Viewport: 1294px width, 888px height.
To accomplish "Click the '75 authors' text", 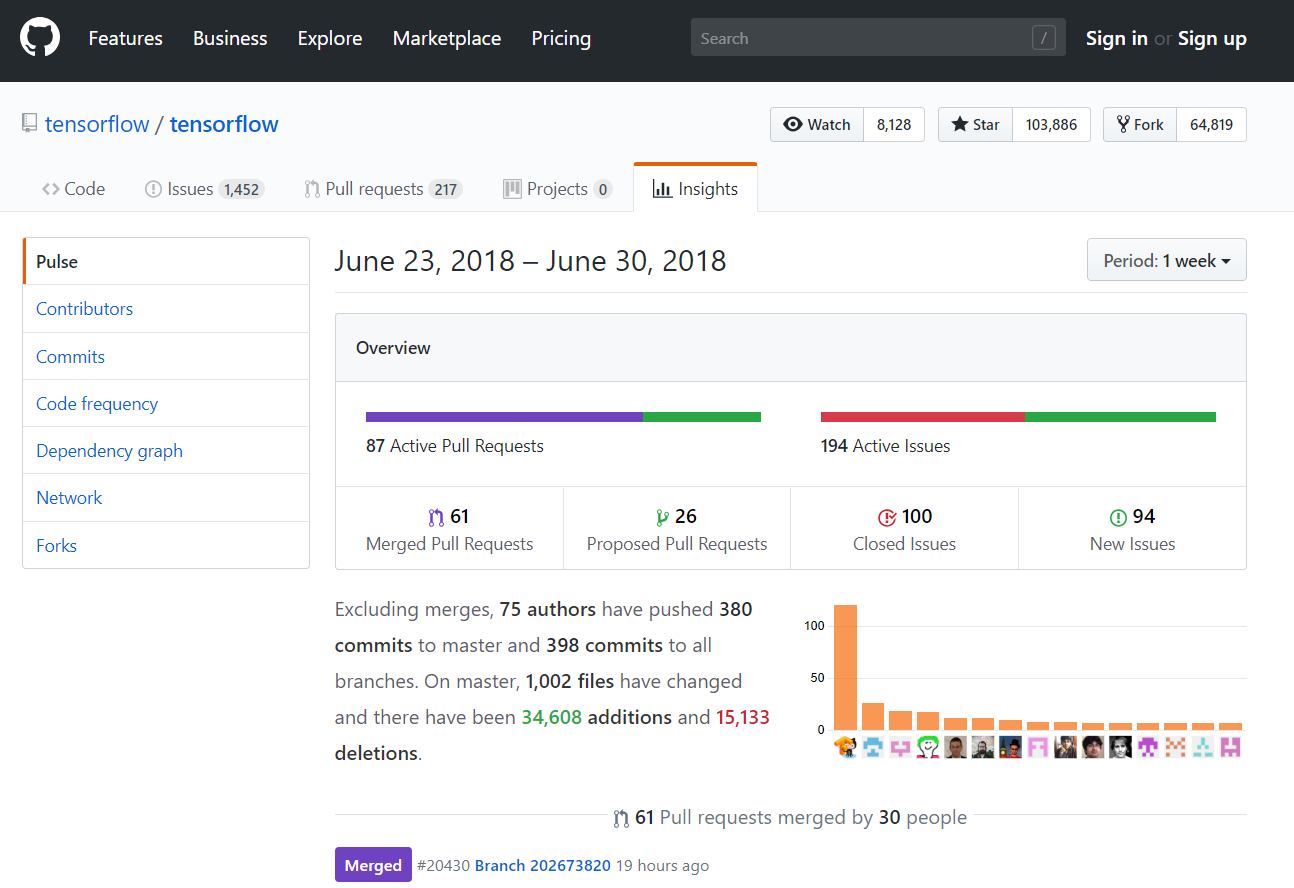I will 548,609.
